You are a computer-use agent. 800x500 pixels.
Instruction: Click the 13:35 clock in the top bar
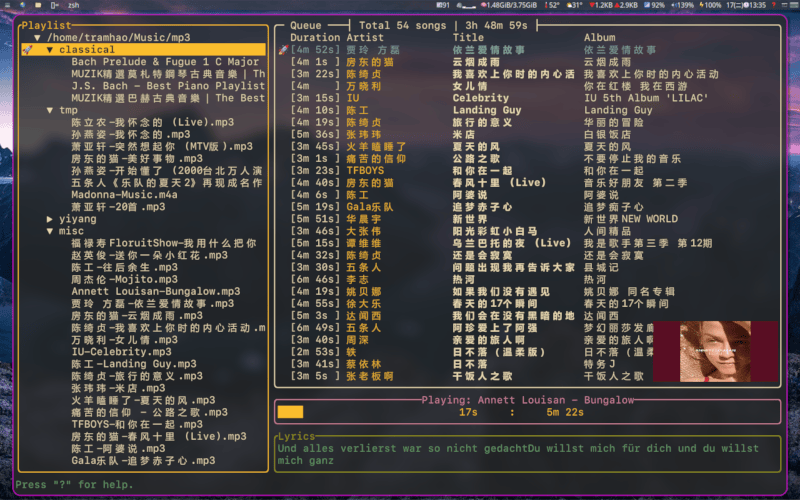tap(754, 5)
